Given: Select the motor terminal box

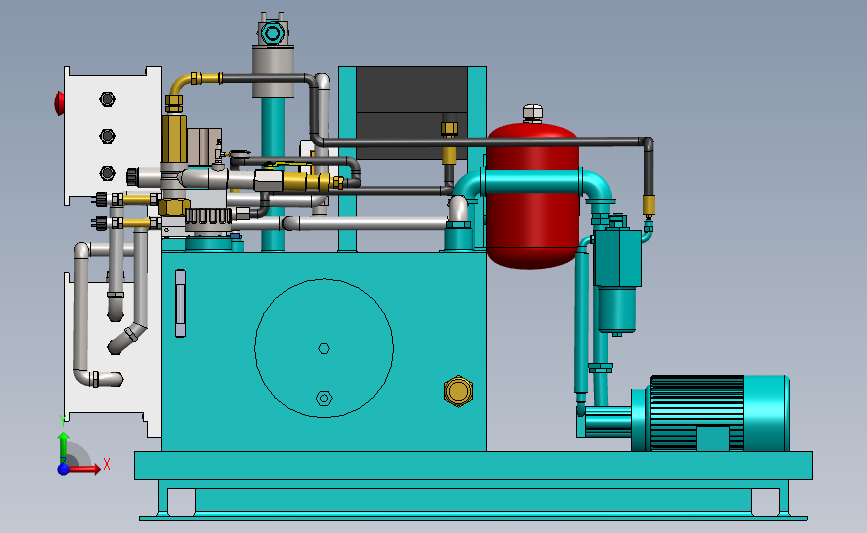Looking at the screenshot, I should (x=712, y=438).
